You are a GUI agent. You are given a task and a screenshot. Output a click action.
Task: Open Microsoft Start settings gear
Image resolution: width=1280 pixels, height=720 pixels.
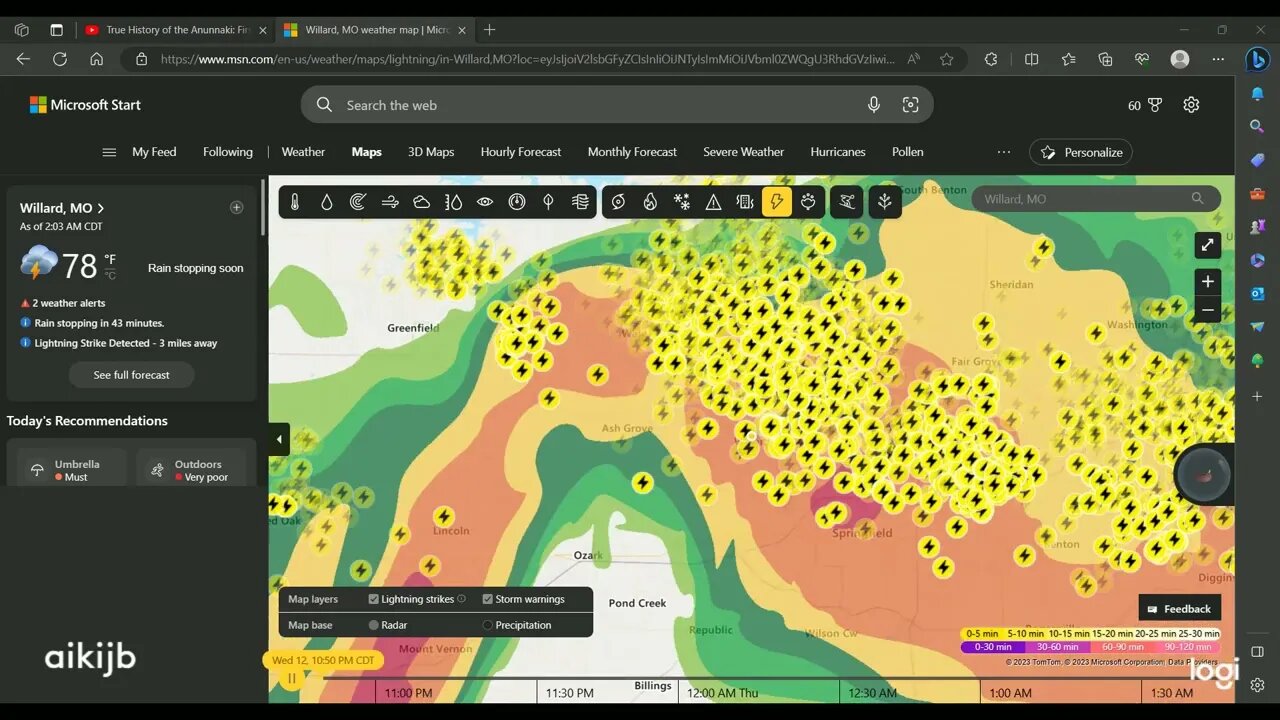click(x=1191, y=105)
